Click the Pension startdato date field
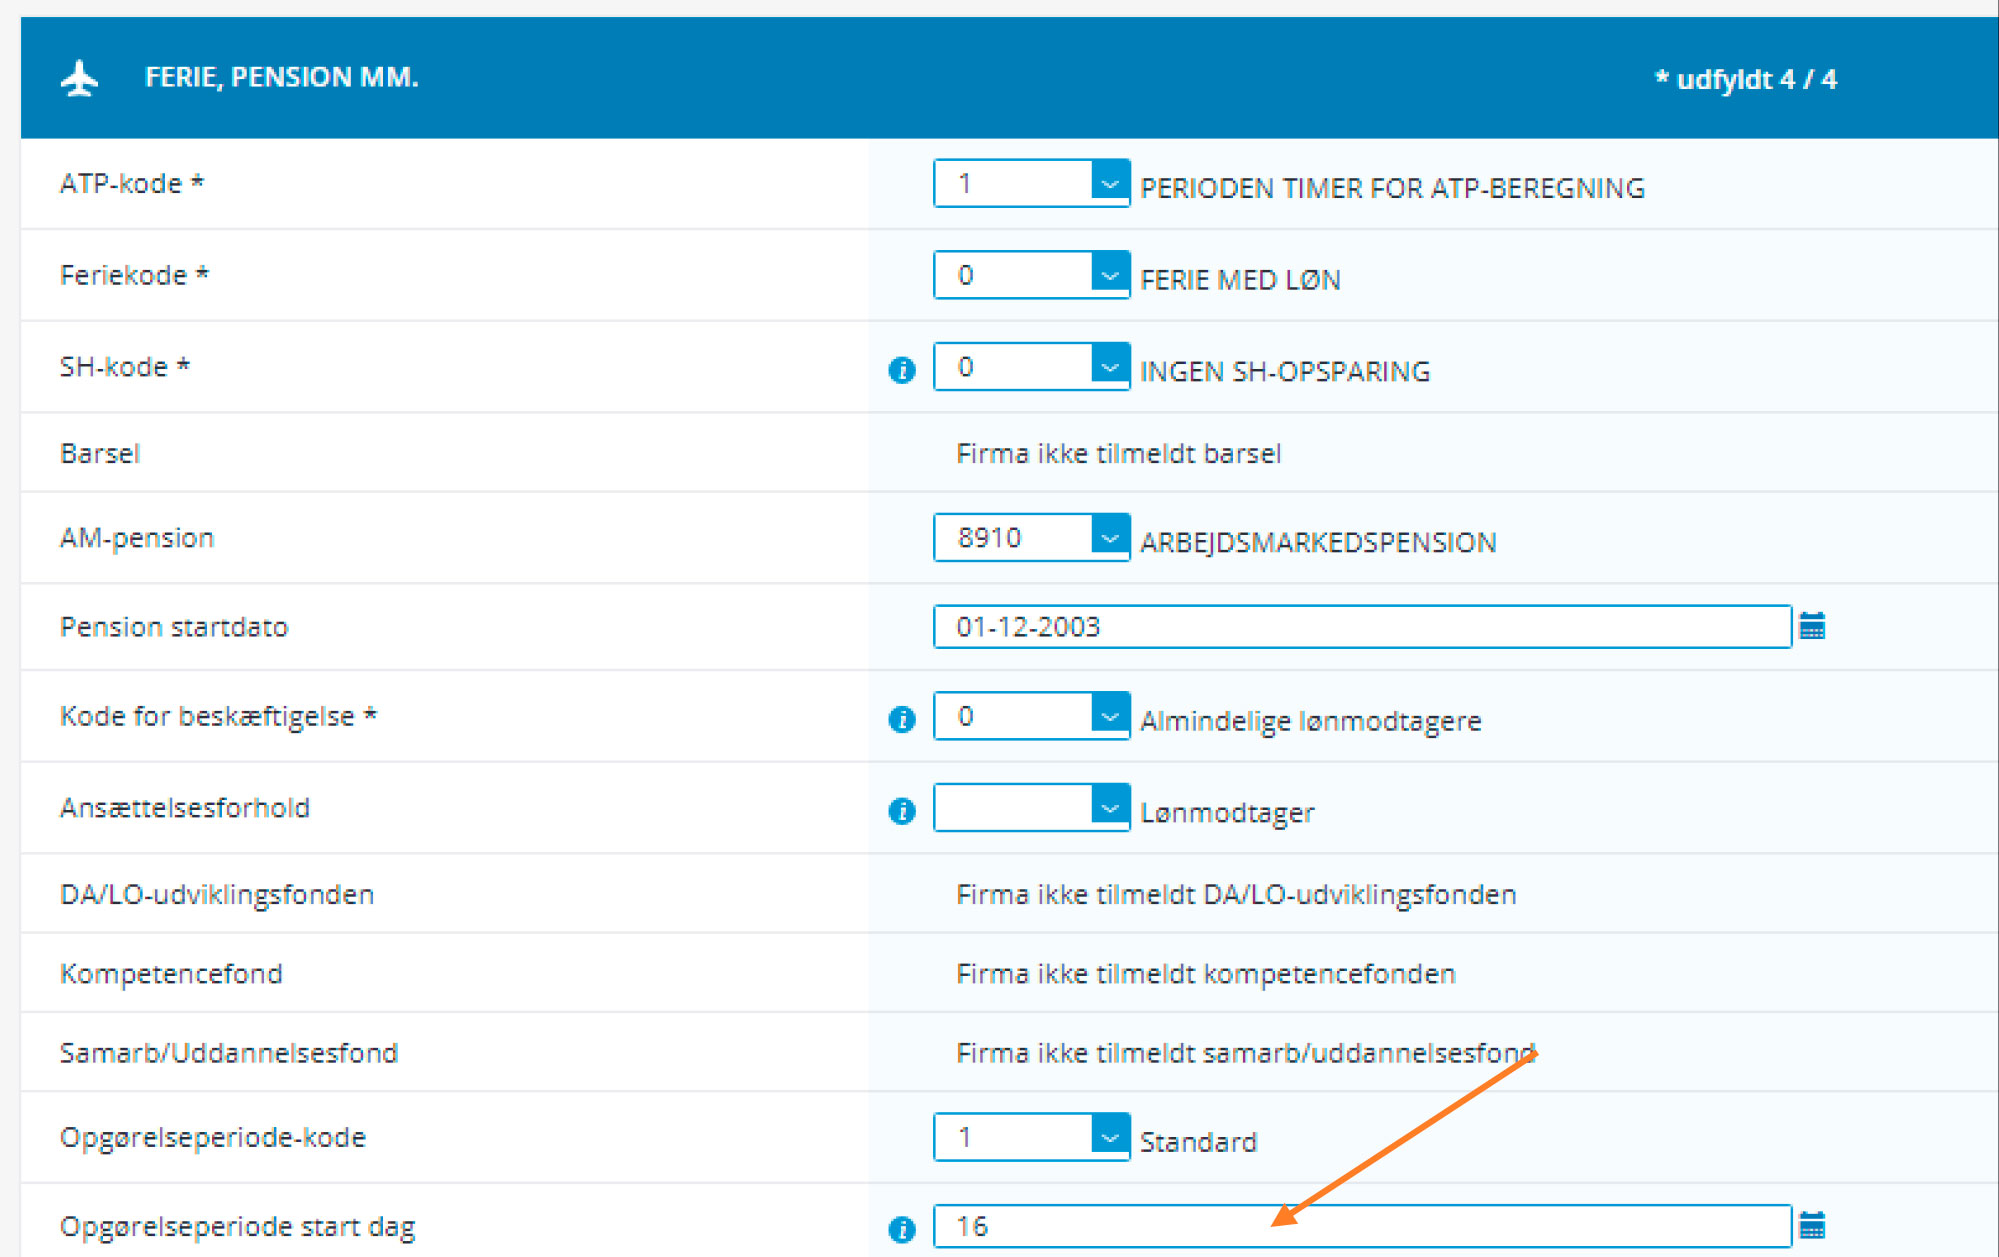 click(1360, 627)
